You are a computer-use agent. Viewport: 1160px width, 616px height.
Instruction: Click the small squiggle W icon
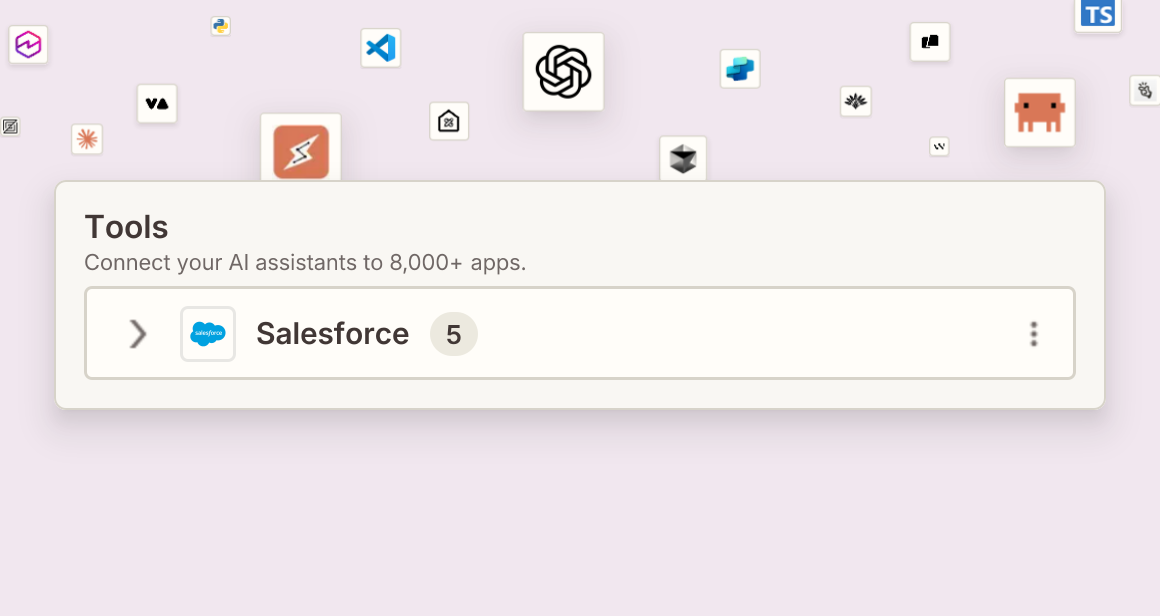939,146
